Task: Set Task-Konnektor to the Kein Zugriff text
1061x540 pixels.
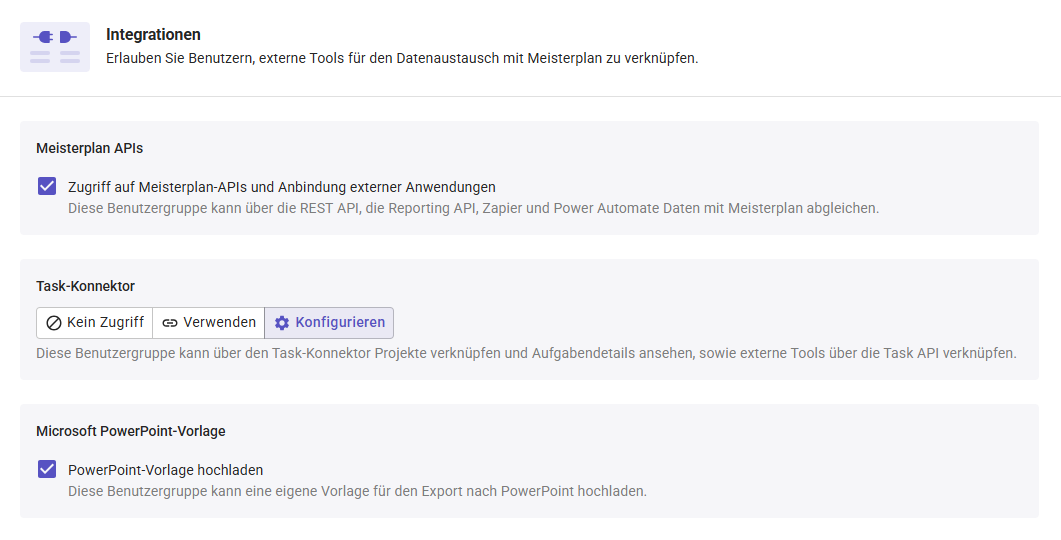Action: pyautogui.click(x=105, y=323)
